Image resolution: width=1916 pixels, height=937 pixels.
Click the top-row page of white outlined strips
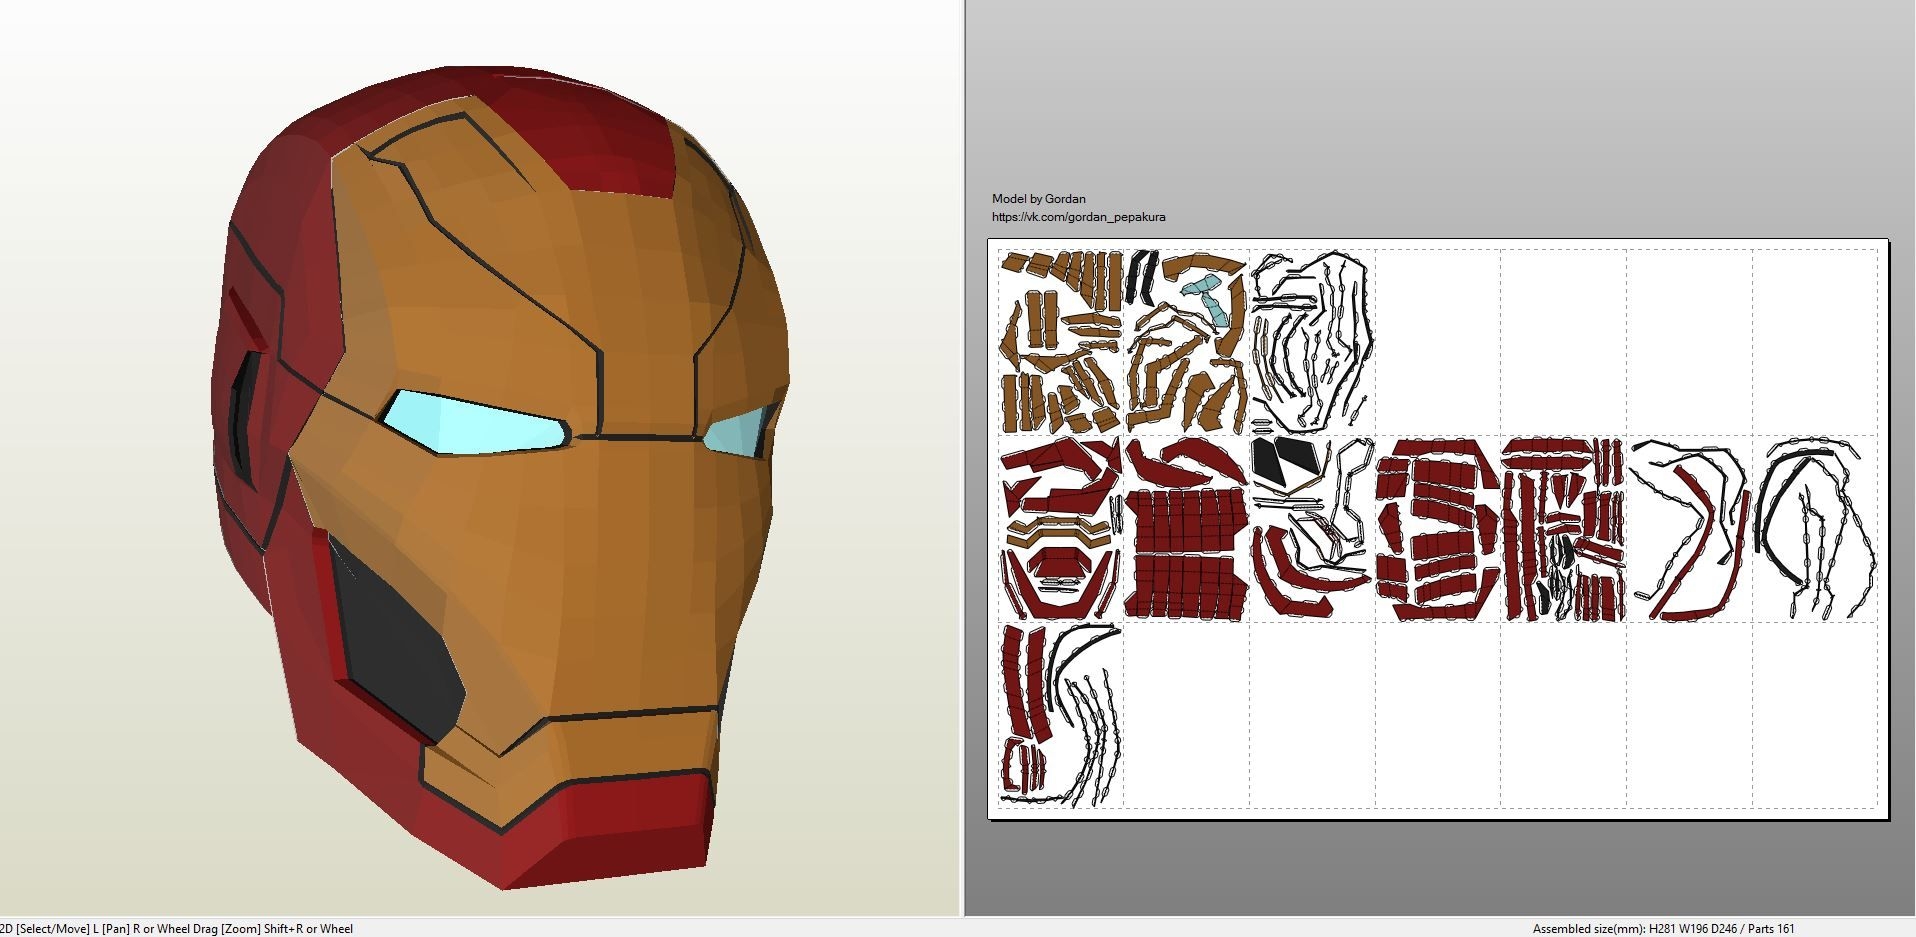point(1312,342)
